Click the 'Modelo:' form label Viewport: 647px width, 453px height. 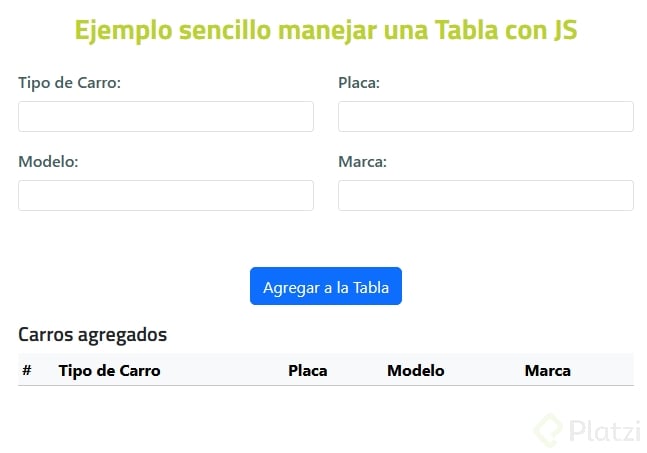pos(48,162)
